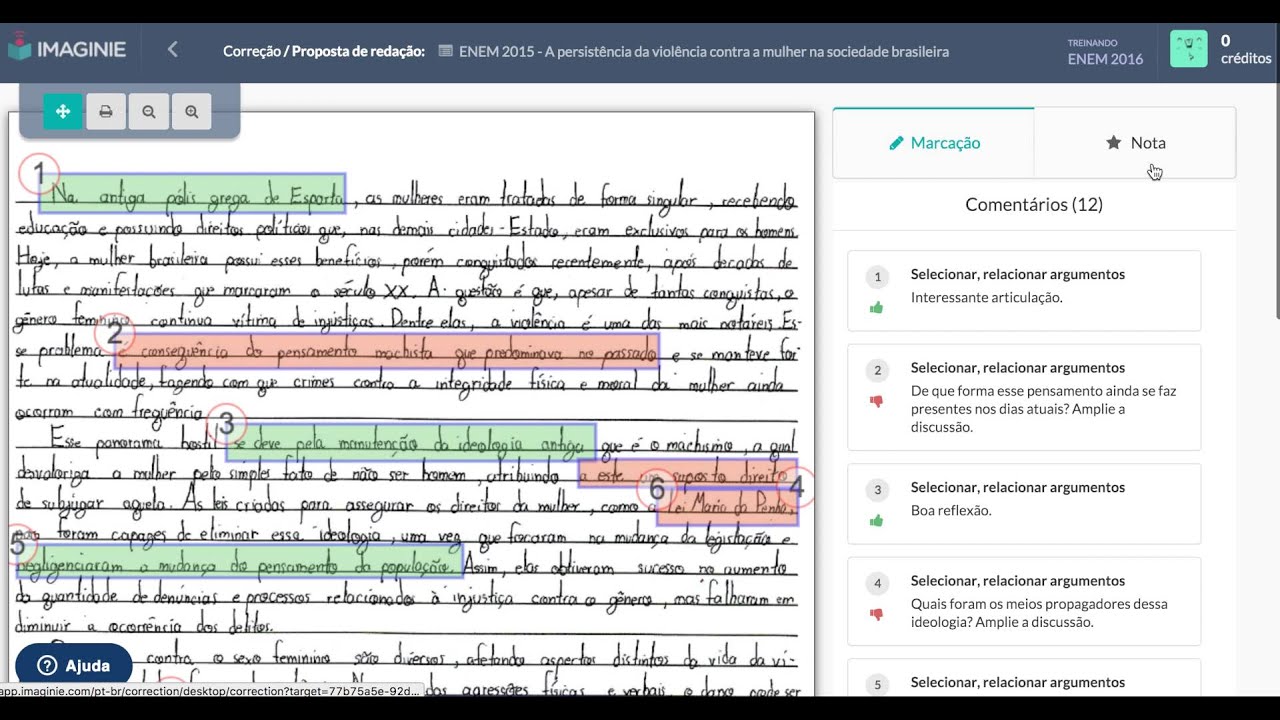Switch to the Nota tab
The image size is (1280, 720).
pyautogui.click(x=1135, y=143)
